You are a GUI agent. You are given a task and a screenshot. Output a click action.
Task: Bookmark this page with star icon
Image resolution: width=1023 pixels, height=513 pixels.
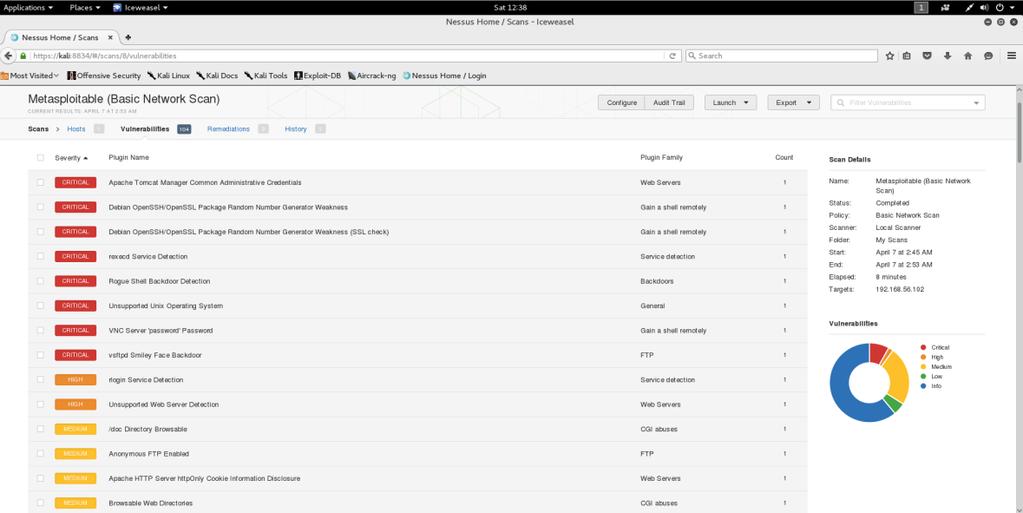[x=890, y=56]
